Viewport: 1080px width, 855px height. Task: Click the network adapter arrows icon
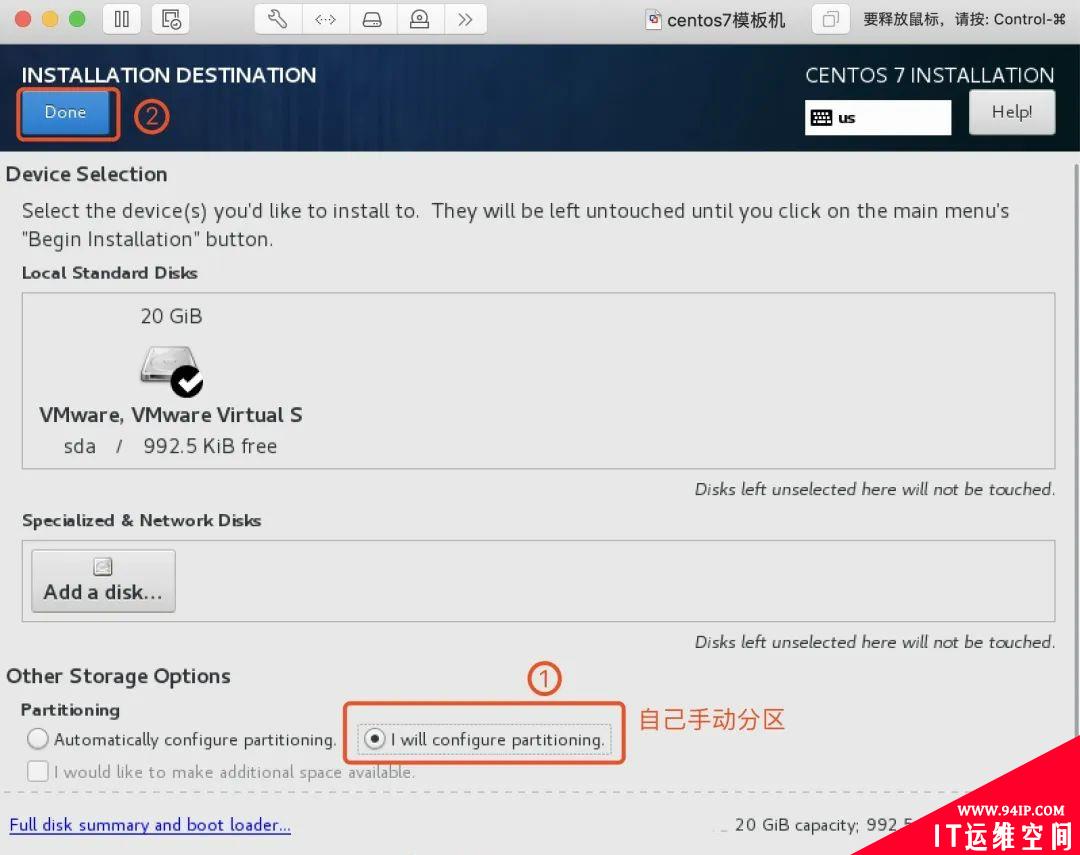[325, 19]
